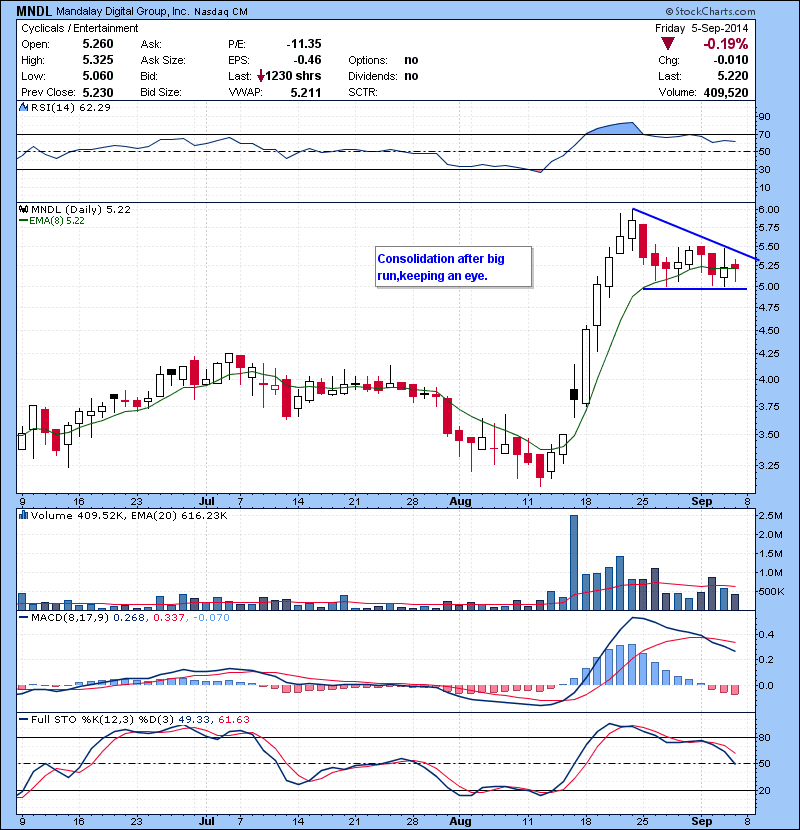The height and width of the screenshot is (830, 800).
Task: Click the Sep label on the price chart axis
Action: coord(702,501)
